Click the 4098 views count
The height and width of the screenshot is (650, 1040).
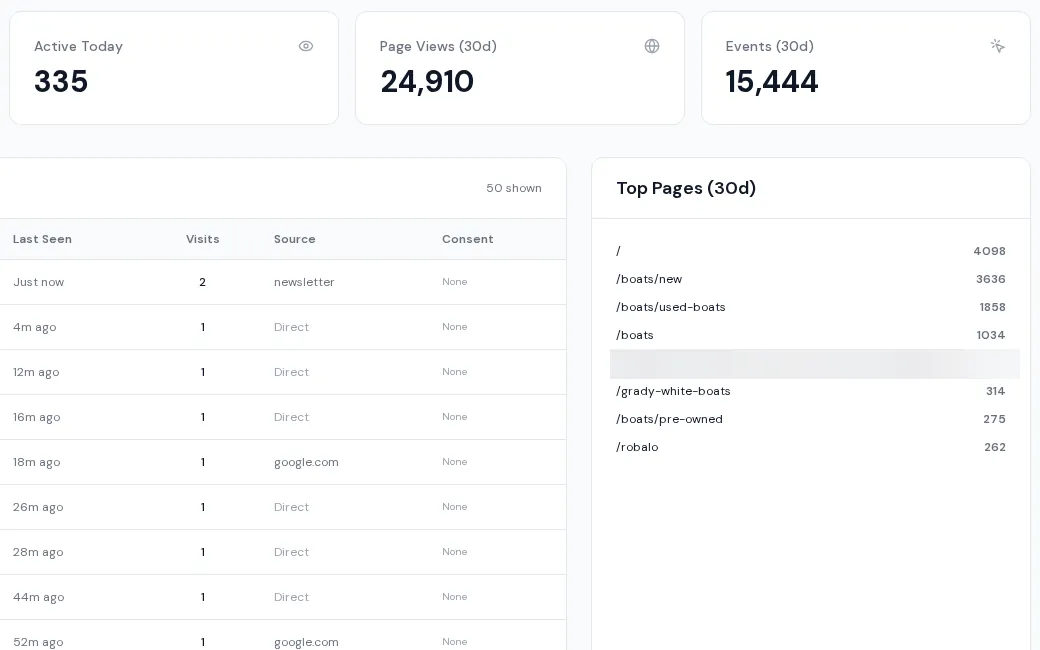[990, 251]
